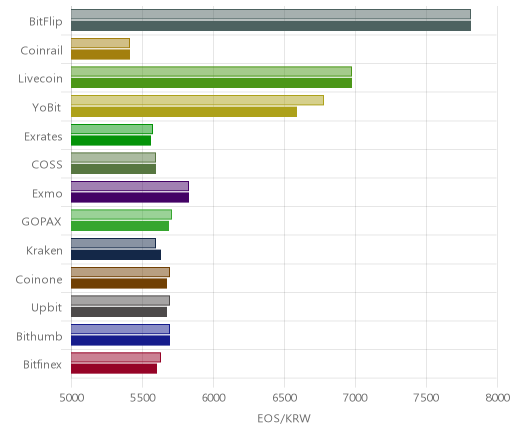Image resolution: width=512 pixels, height=436 pixels.
Task: Select the light yellow YoBit bar
Action: tap(197, 100)
